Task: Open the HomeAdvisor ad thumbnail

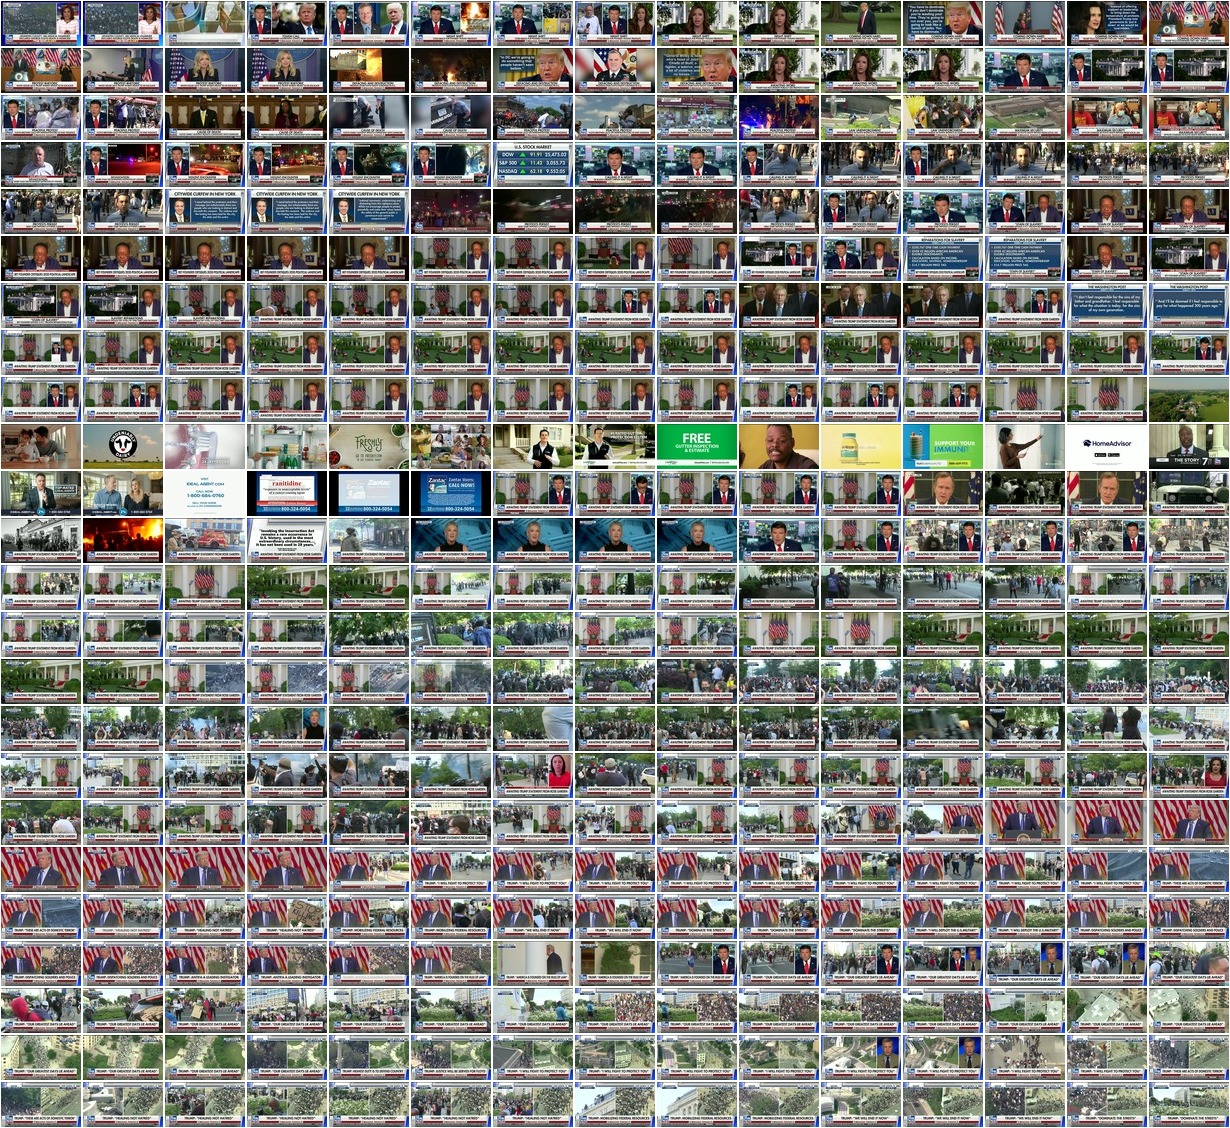Action: (1107, 446)
